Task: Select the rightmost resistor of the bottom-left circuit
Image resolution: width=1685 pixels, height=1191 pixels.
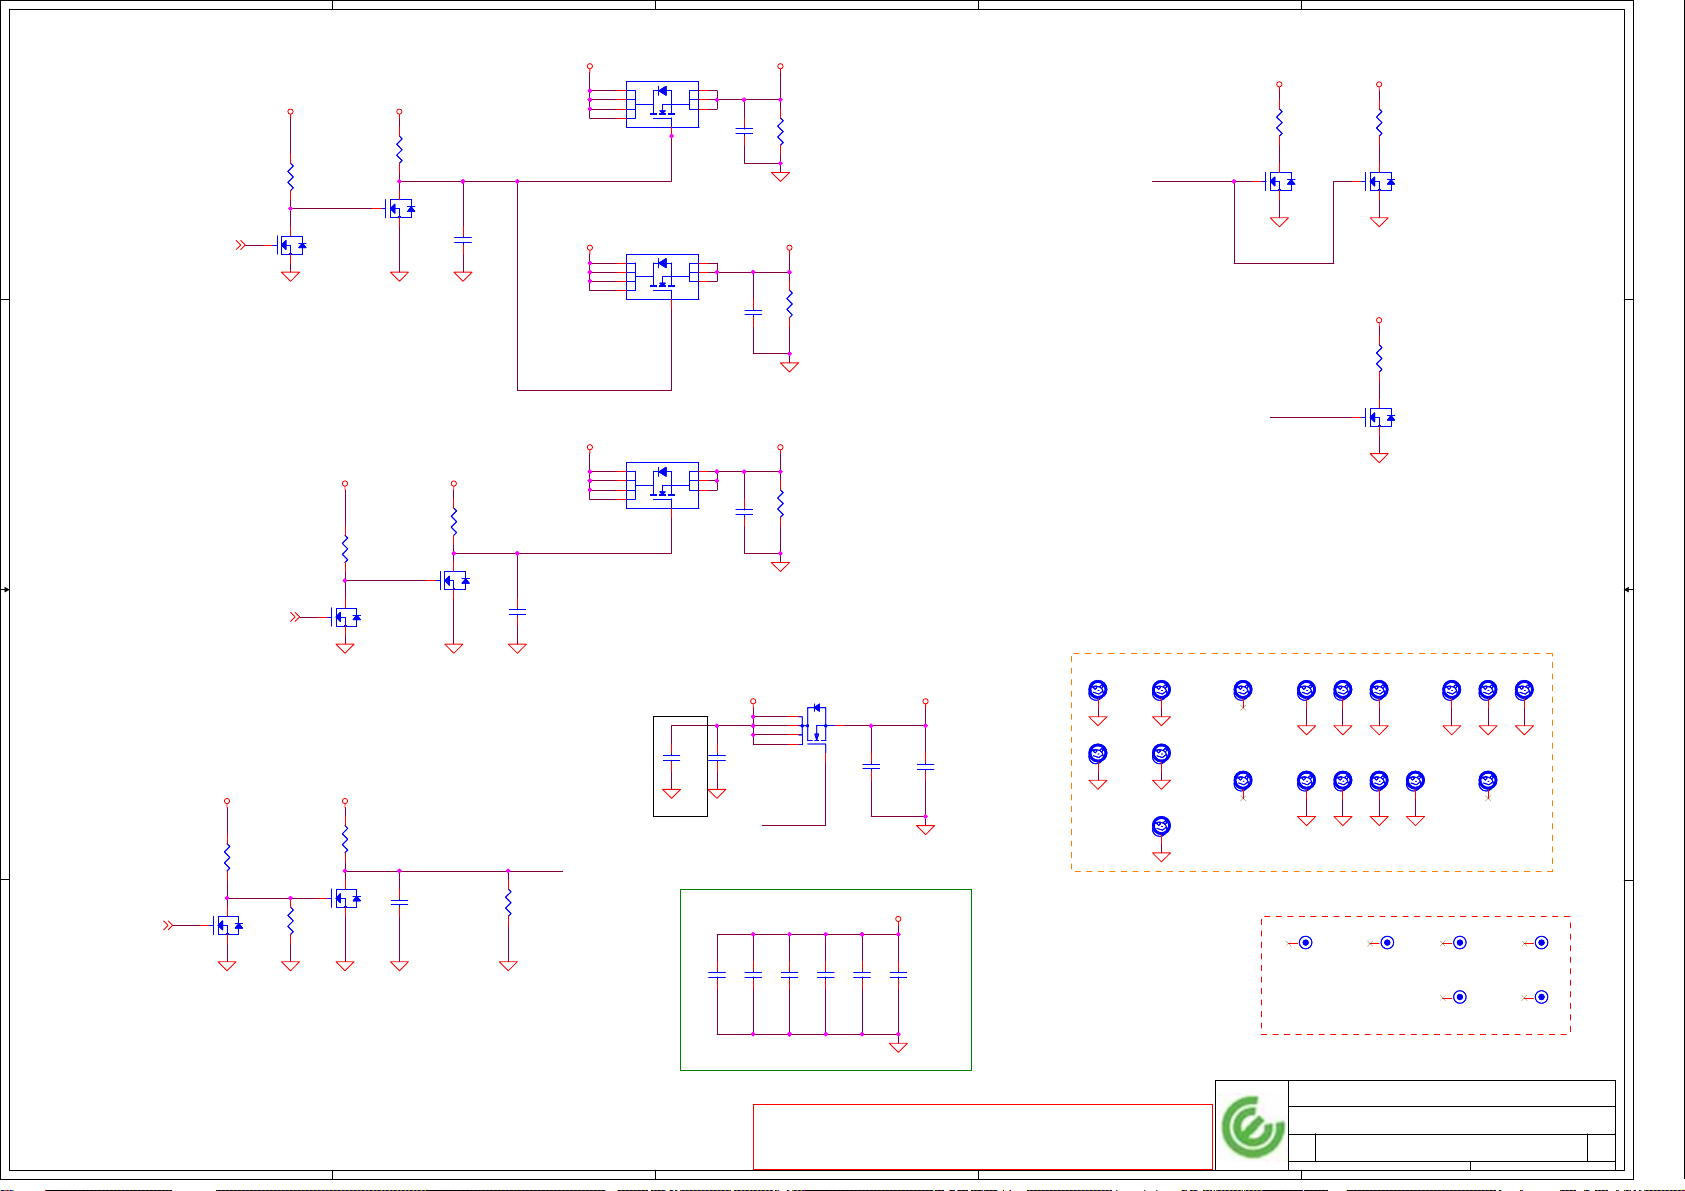Action: (508, 903)
